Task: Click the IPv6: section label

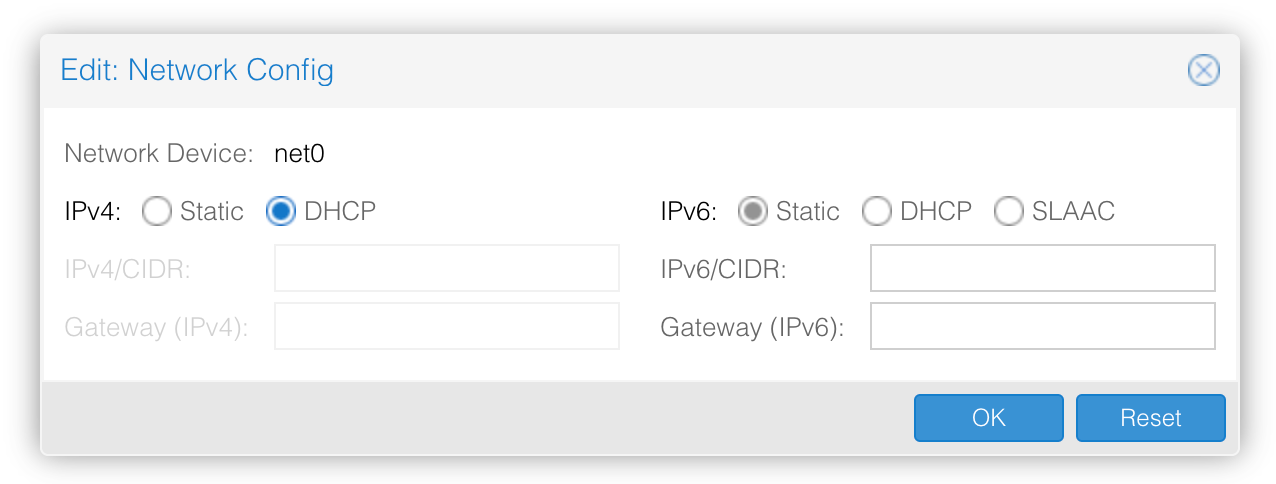Action: pyautogui.click(x=689, y=211)
